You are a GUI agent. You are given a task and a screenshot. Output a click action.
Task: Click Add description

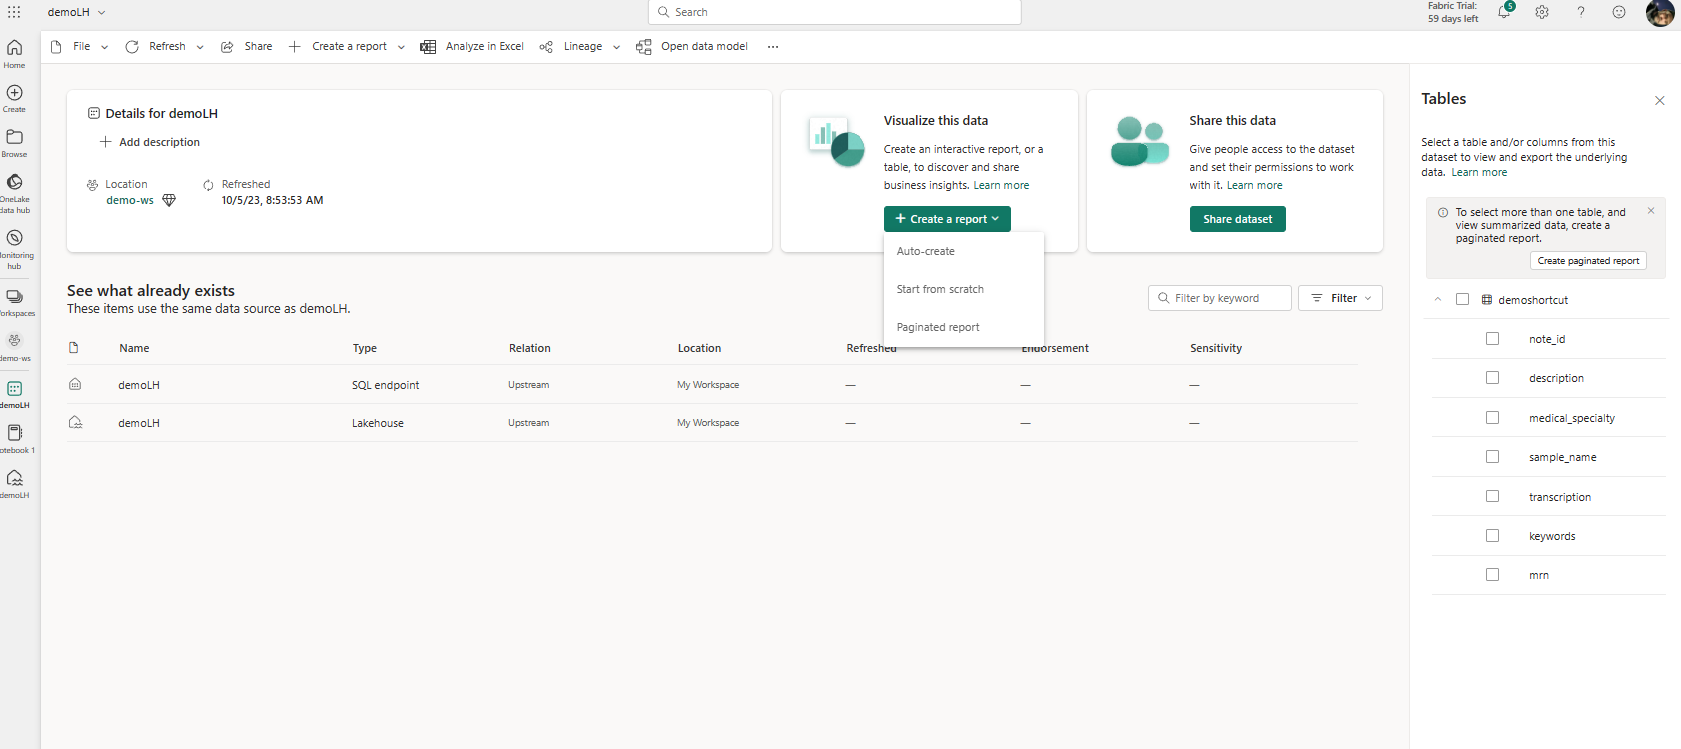[150, 142]
